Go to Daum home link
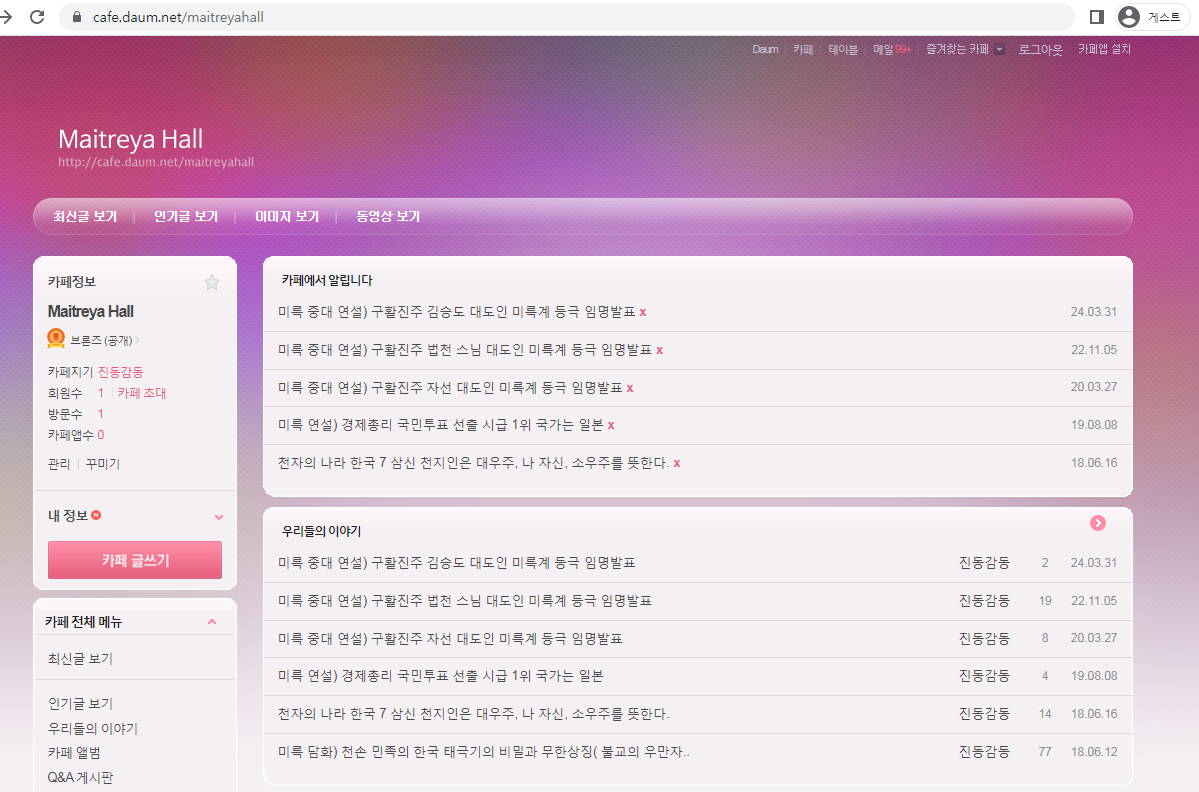 (765, 50)
